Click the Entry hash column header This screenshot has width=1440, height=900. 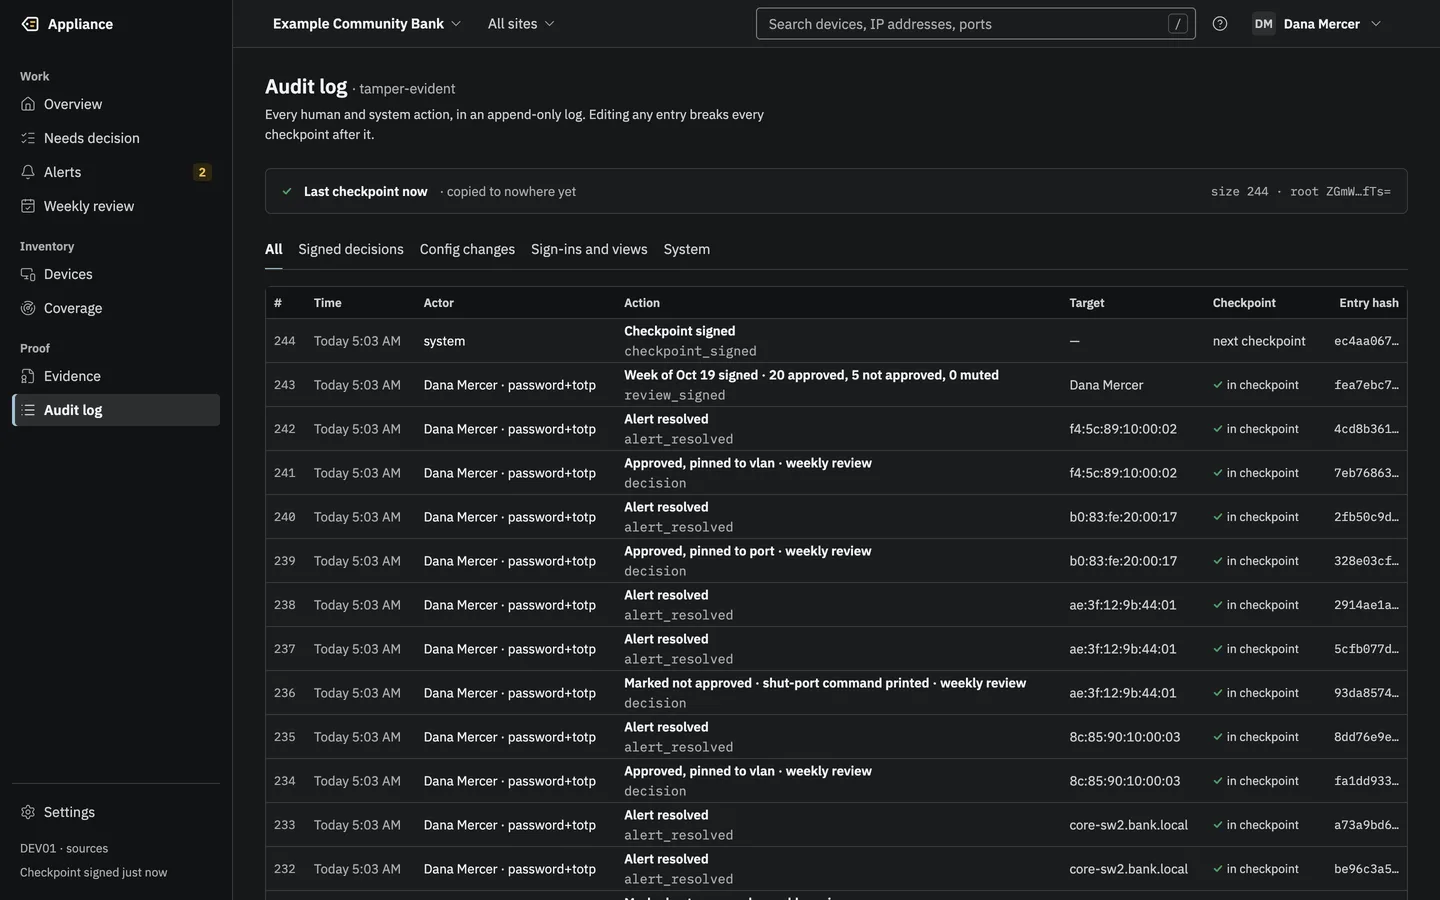[1369, 303]
